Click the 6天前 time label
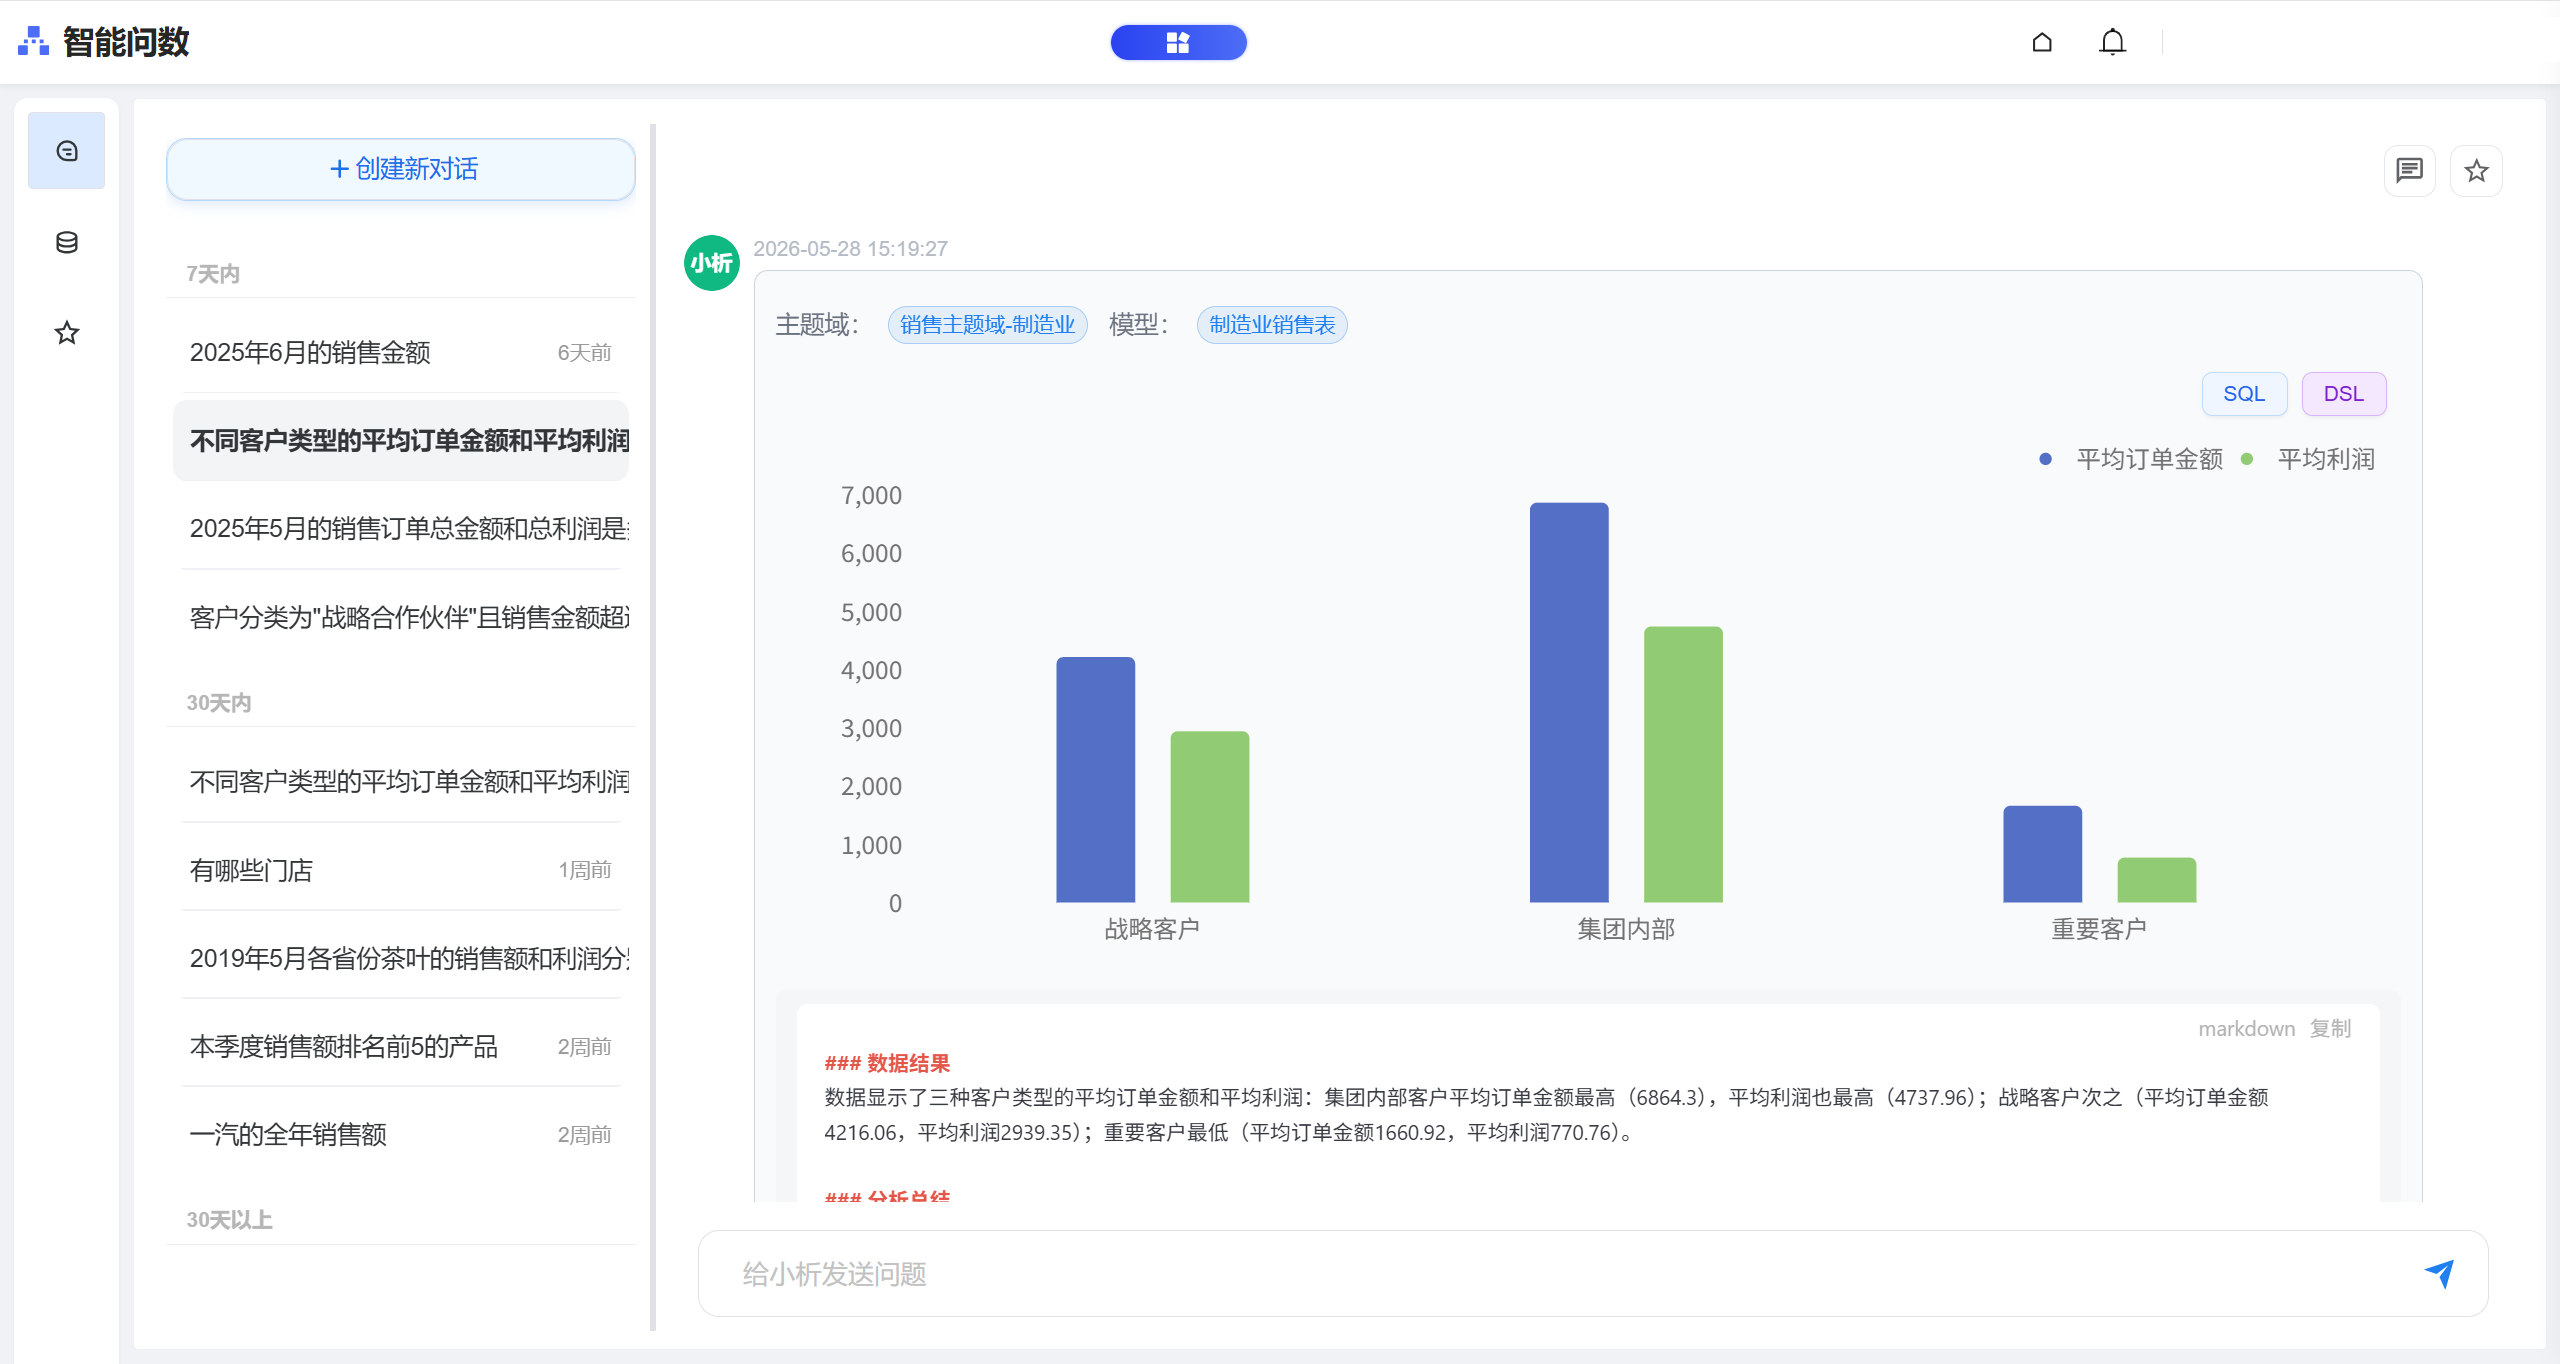The height and width of the screenshot is (1364, 2560). click(584, 352)
